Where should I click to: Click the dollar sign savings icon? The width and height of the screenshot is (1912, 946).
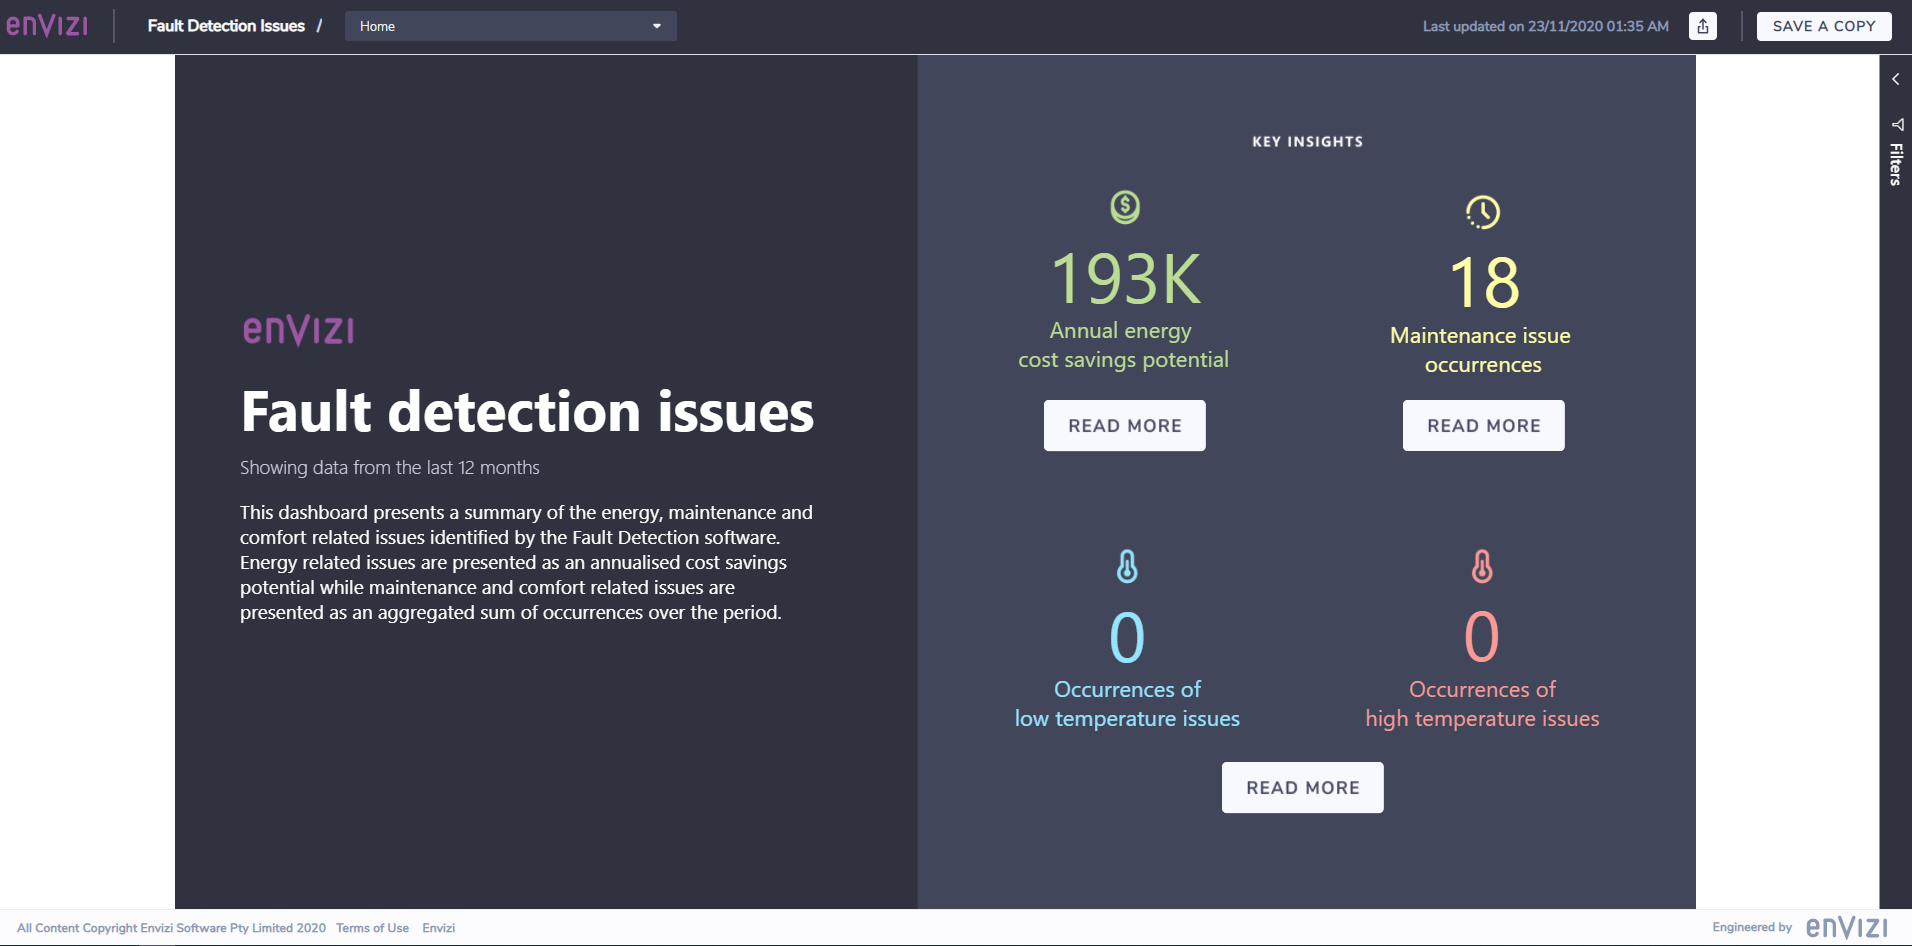pos(1125,207)
